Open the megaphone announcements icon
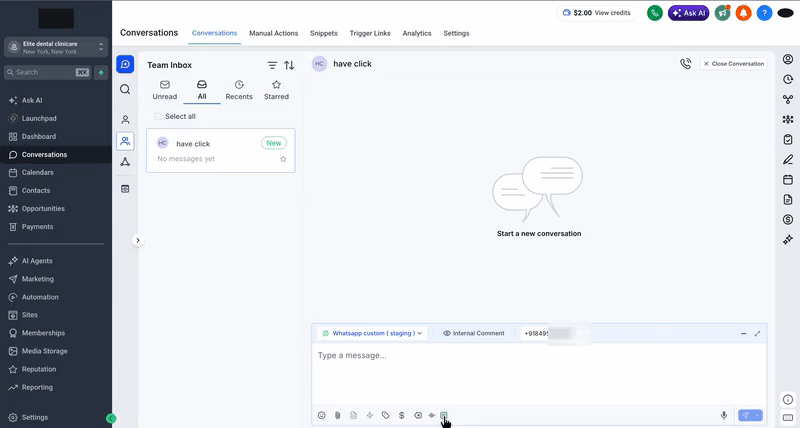This screenshot has width=800, height=428. pos(722,13)
